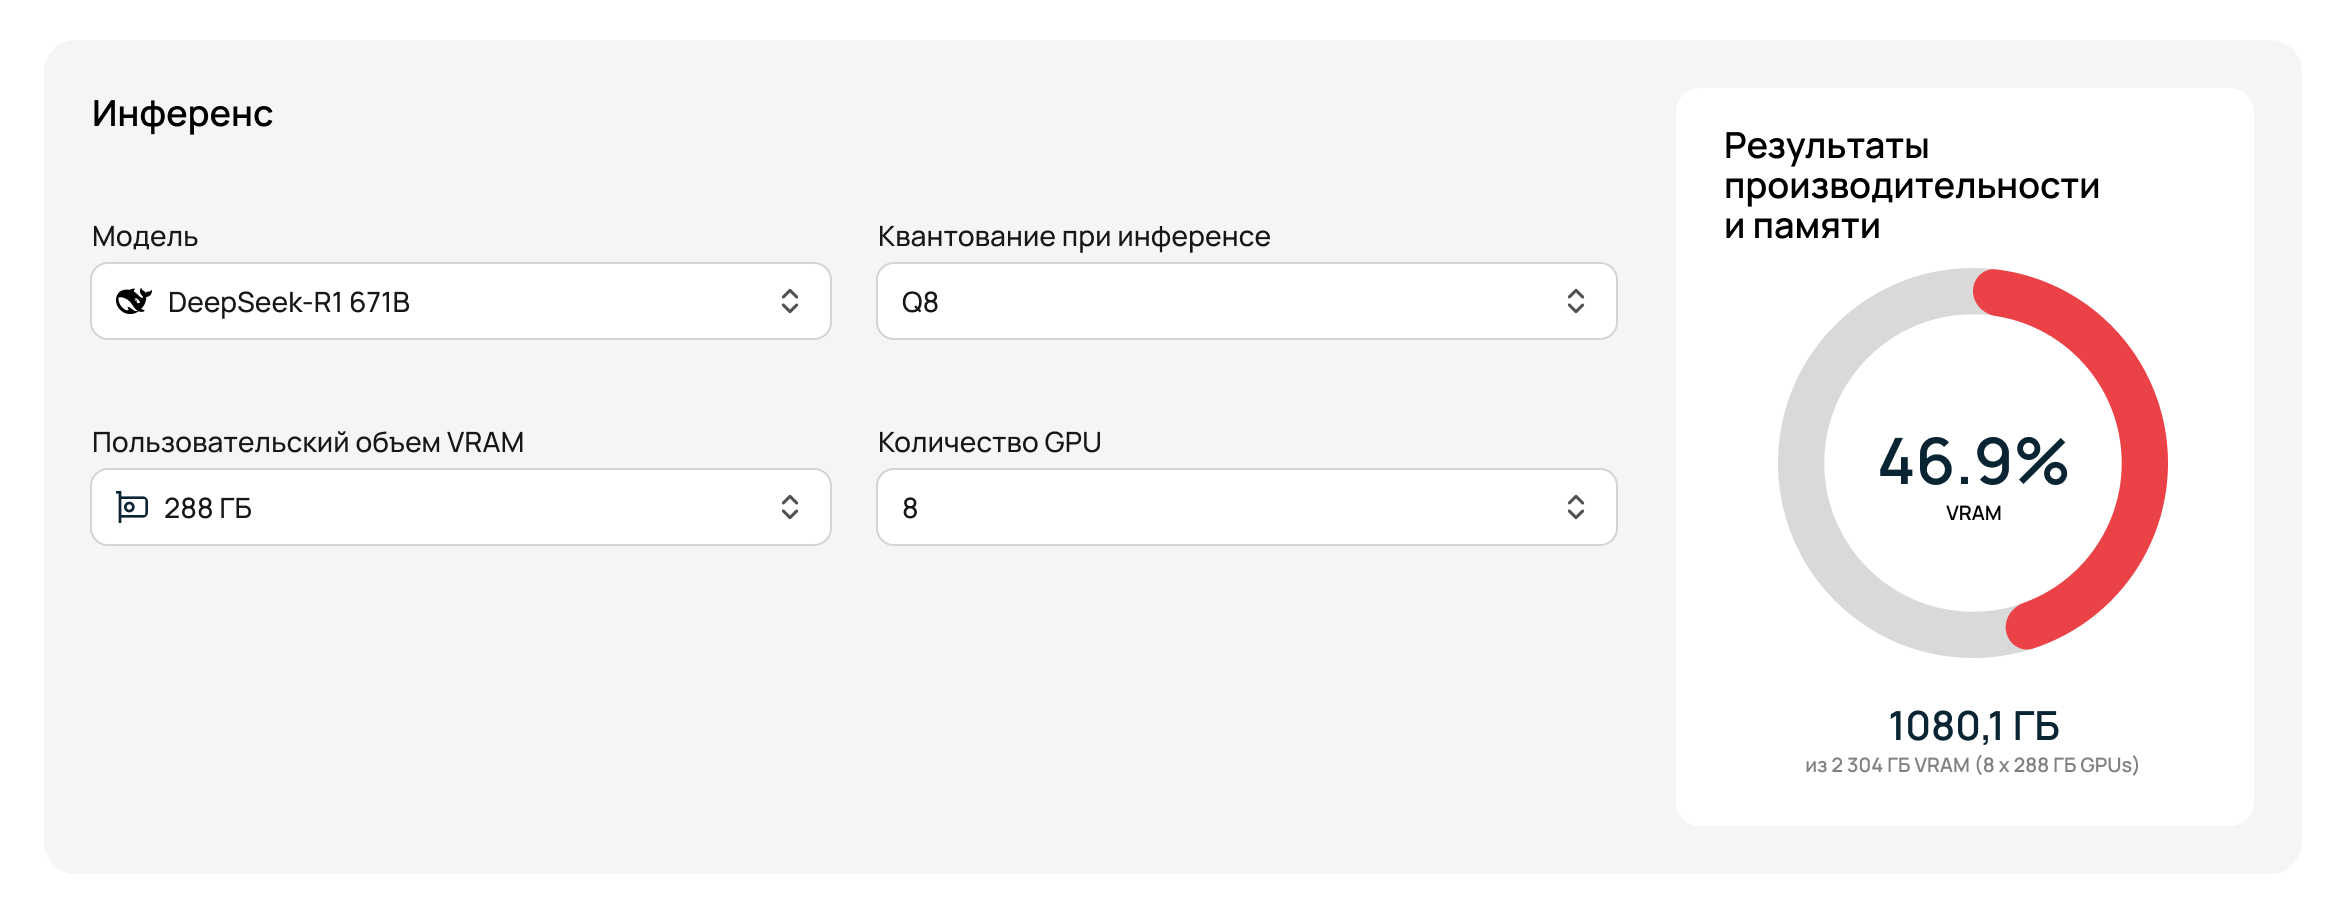Click the up-down chevron in the VRAM field
The width and height of the screenshot is (2346, 914).
[790, 507]
